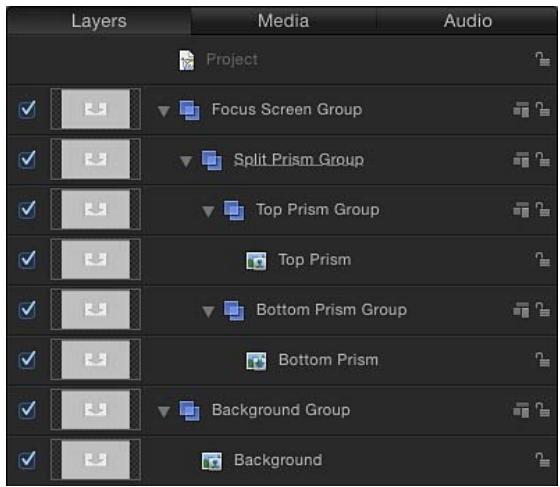Switch to the Layers tab
The height and width of the screenshot is (487, 560).
(x=99, y=21)
